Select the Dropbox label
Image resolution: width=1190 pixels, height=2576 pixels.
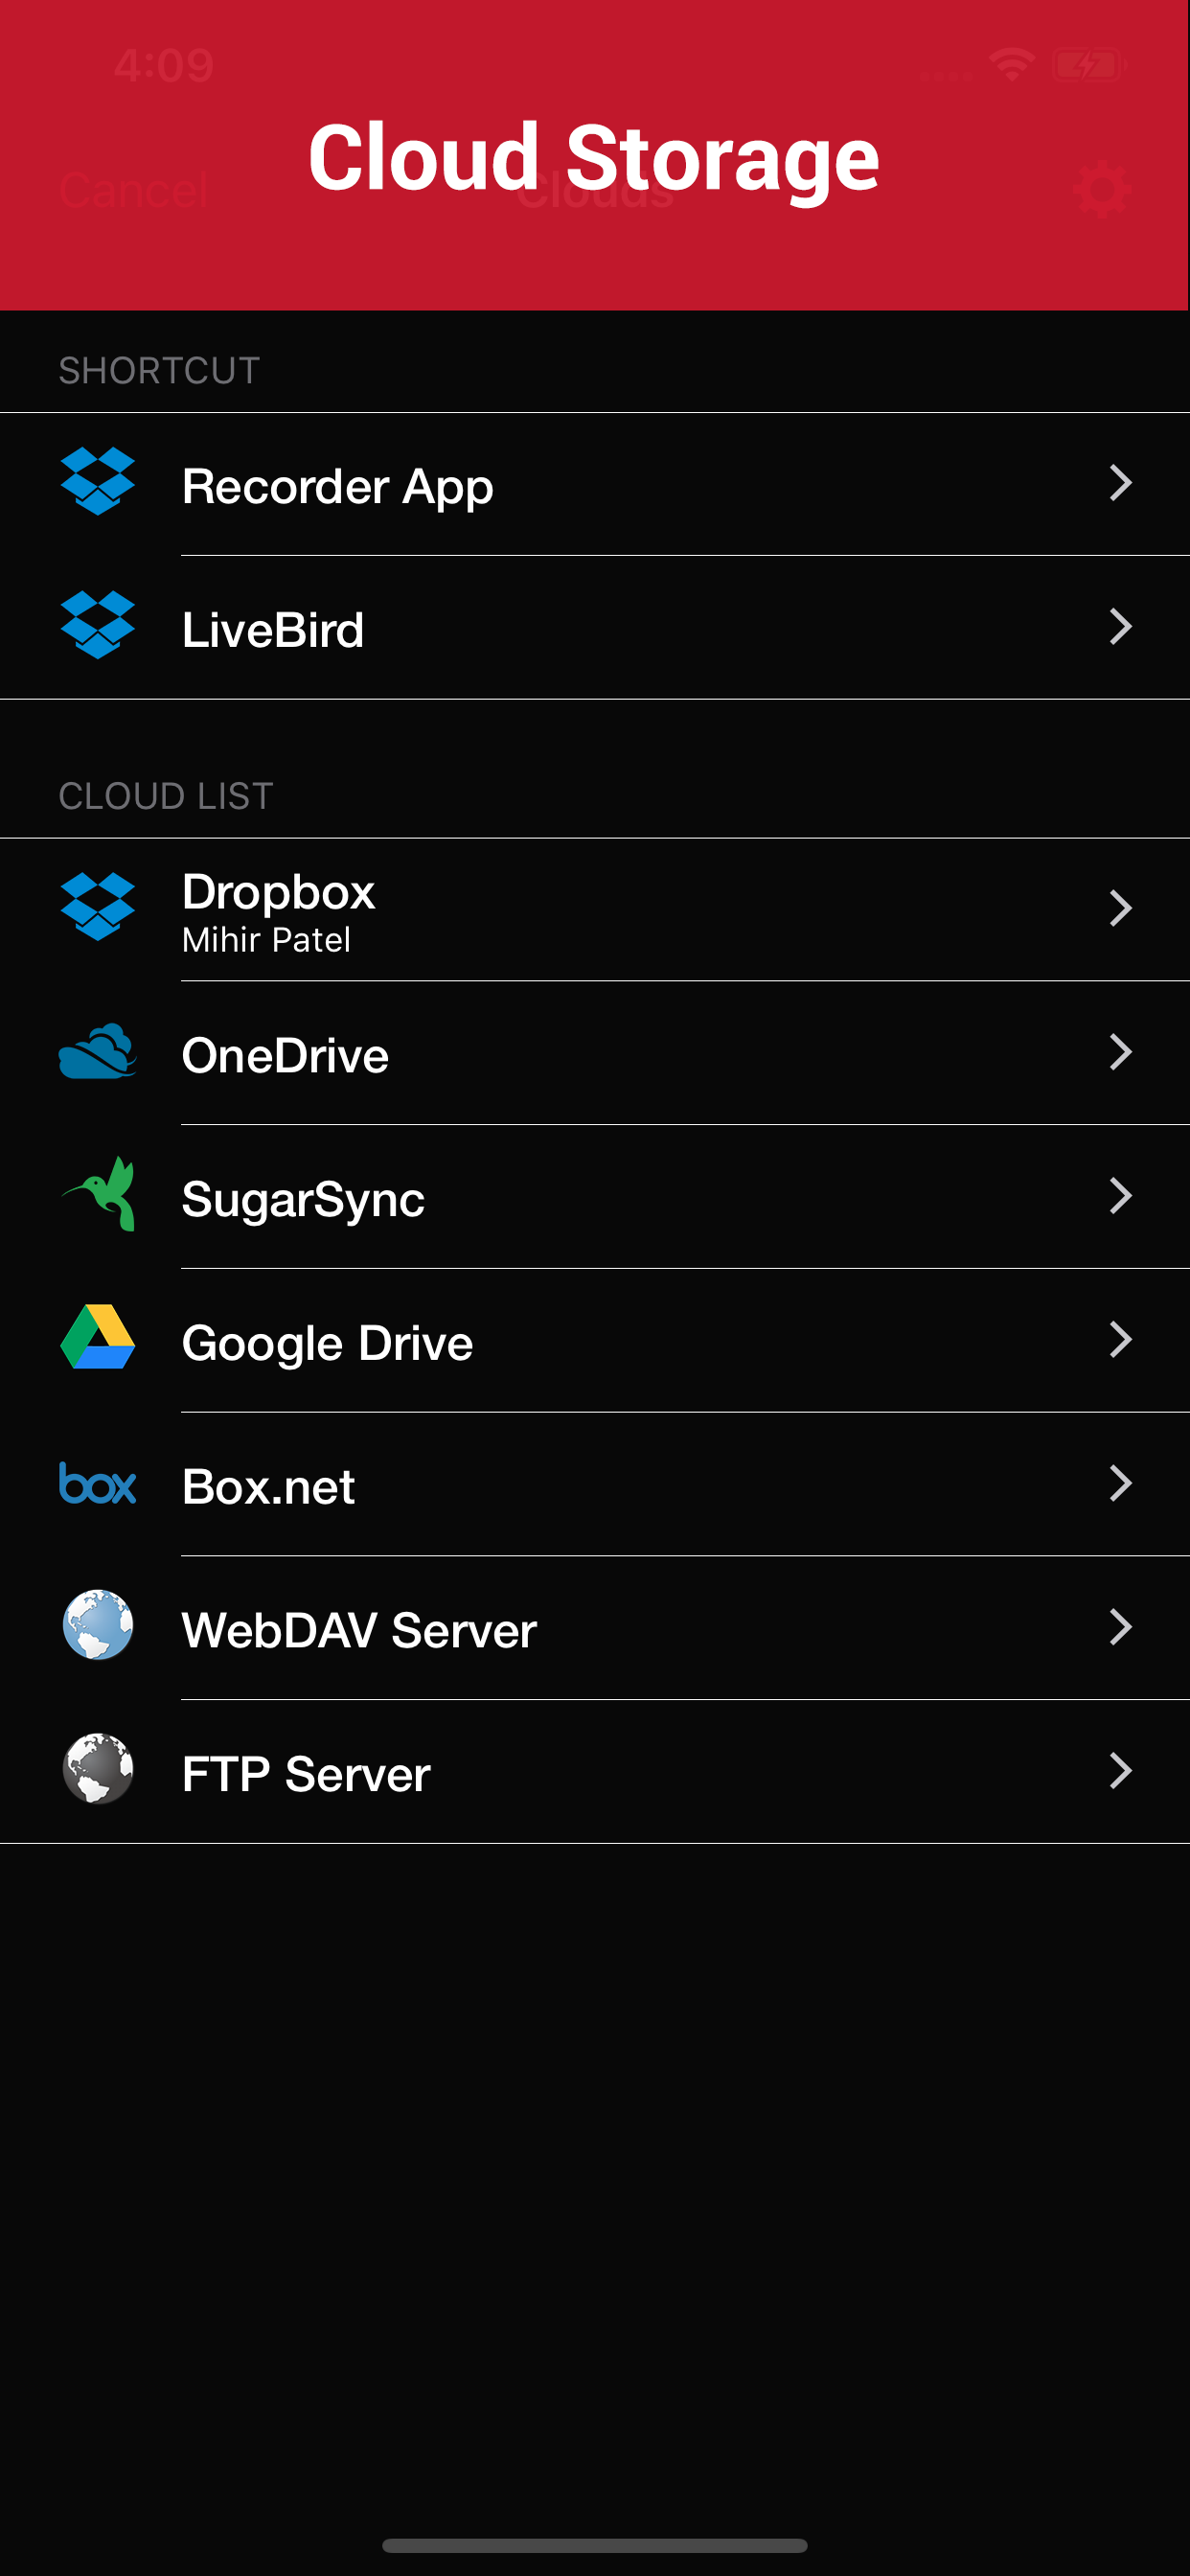279,892
